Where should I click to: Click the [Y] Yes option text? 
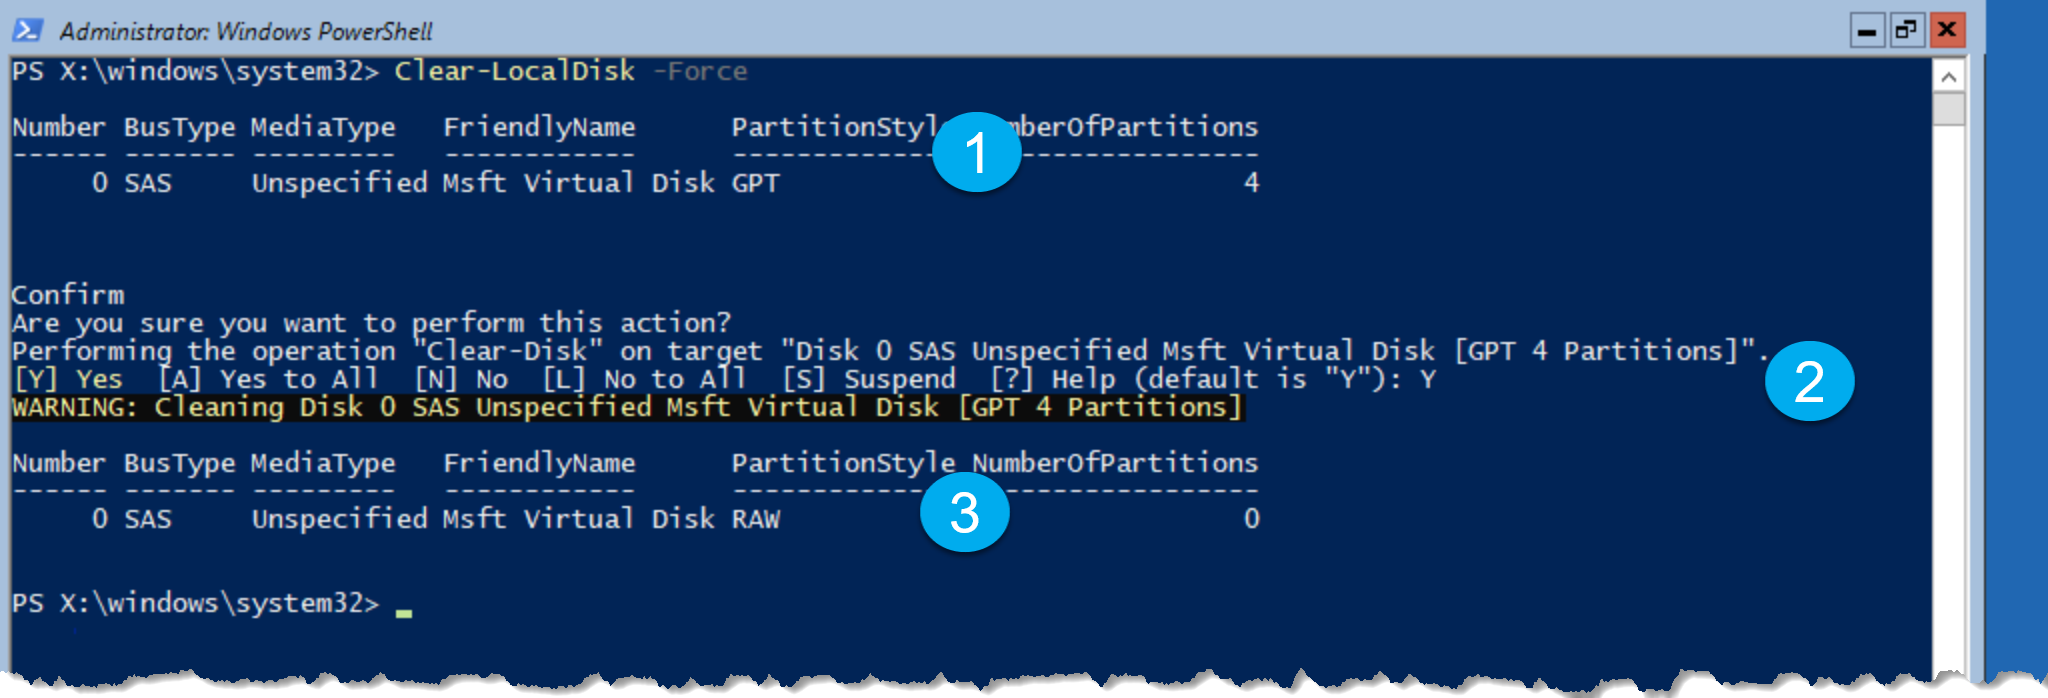tap(68, 379)
